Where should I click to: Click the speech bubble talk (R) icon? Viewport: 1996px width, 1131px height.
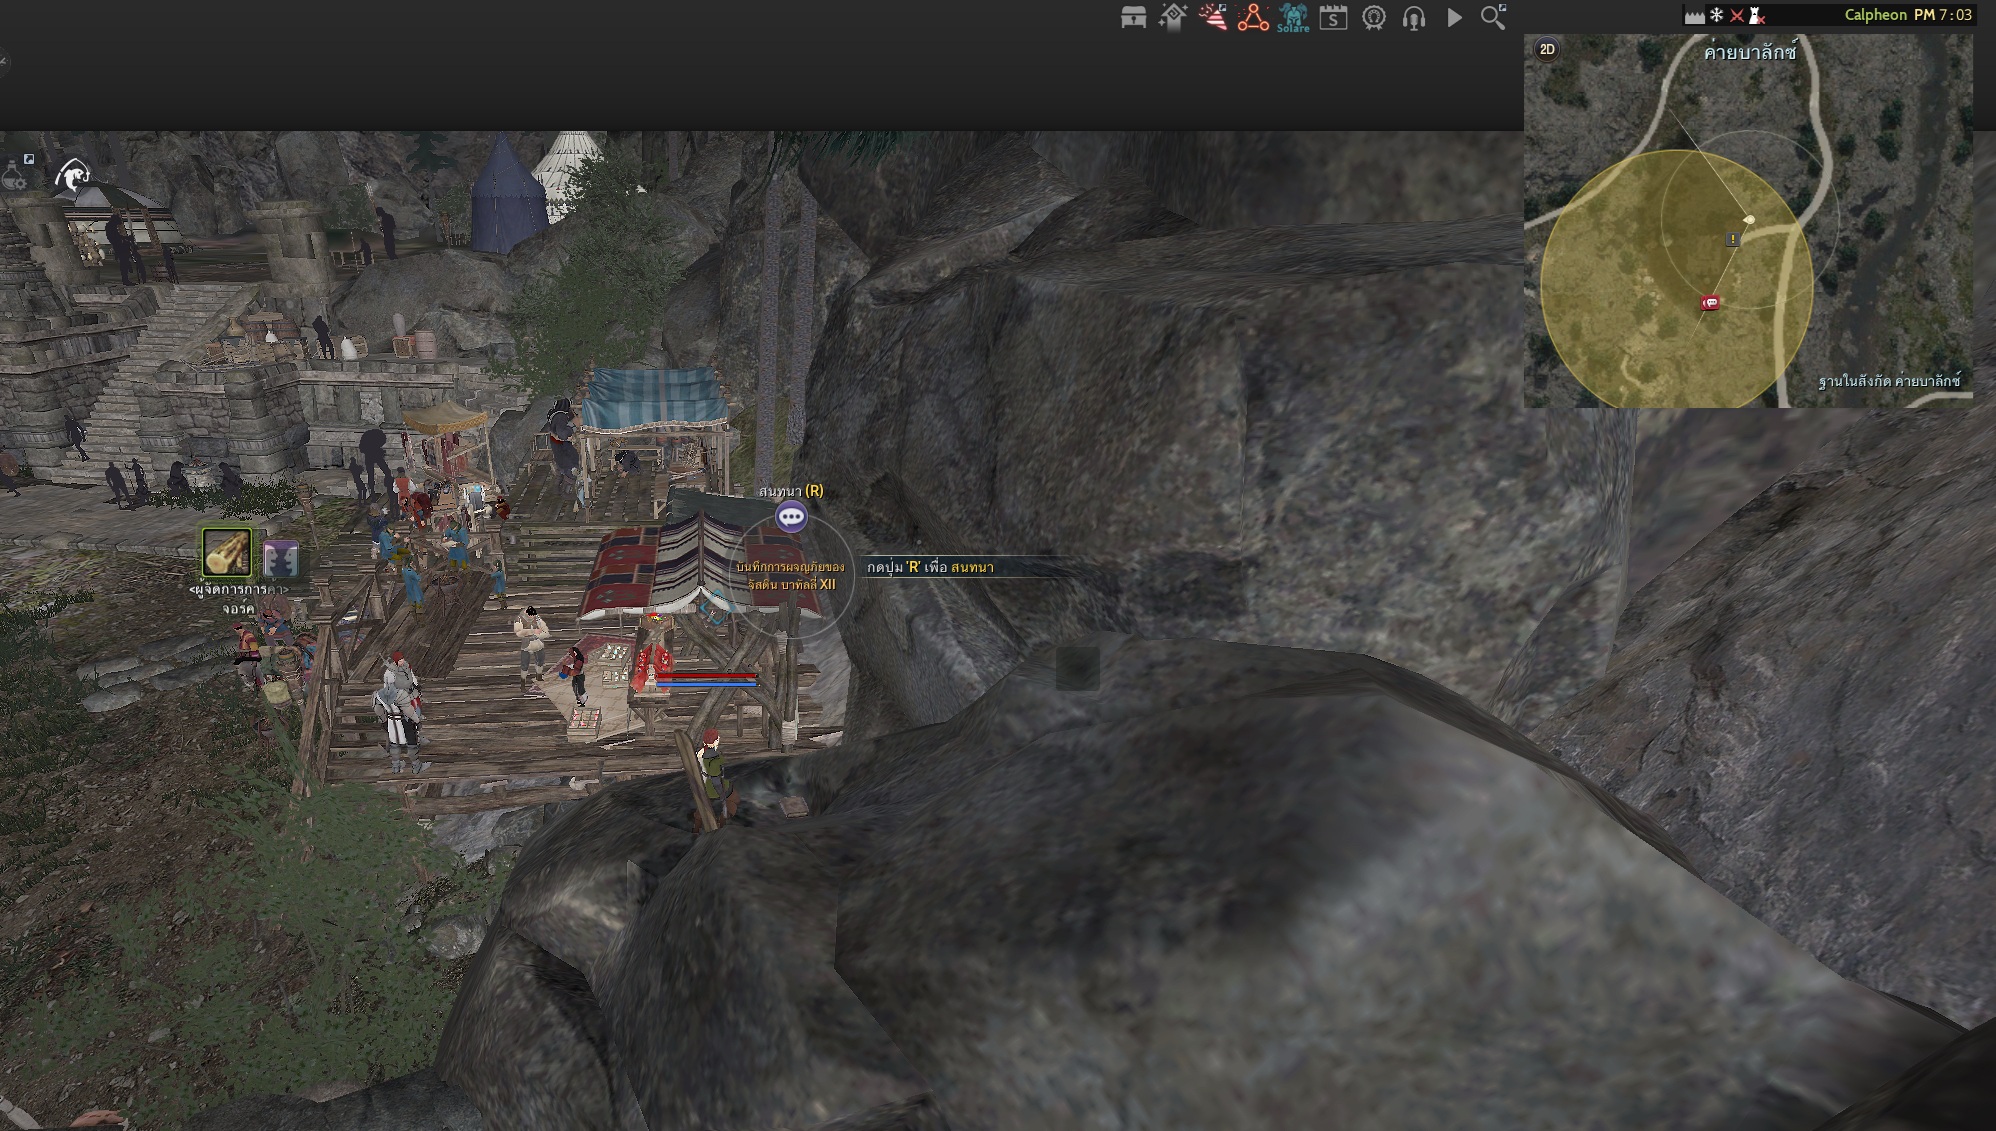click(x=791, y=517)
